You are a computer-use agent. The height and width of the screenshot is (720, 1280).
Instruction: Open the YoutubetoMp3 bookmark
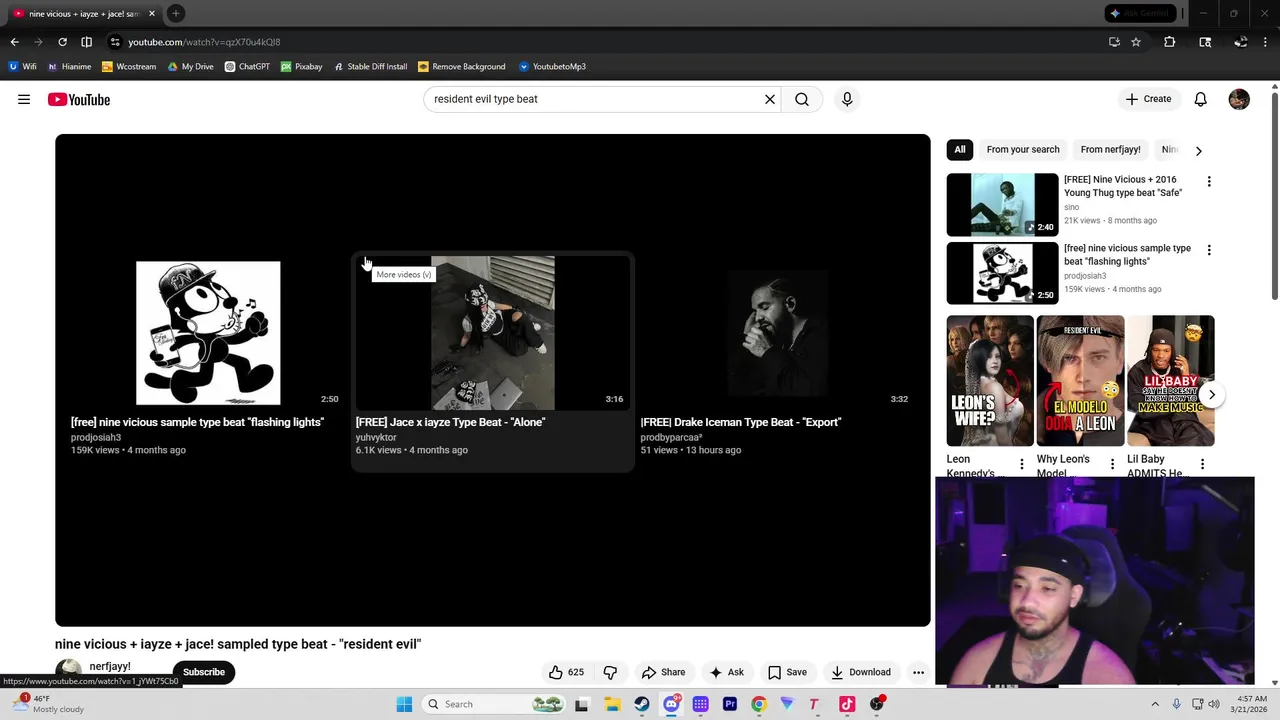[552, 67]
